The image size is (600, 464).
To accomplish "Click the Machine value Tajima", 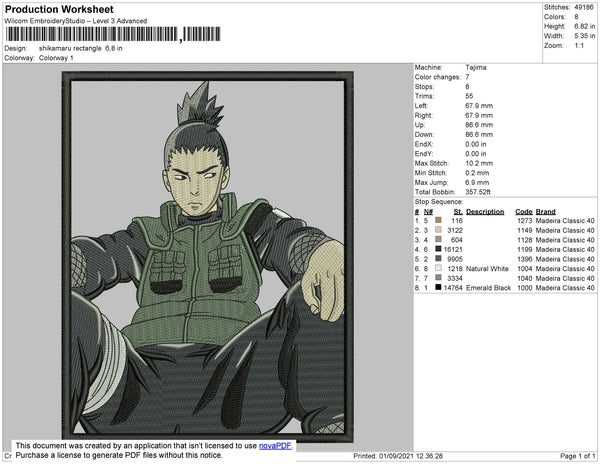I will click(x=476, y=67).
